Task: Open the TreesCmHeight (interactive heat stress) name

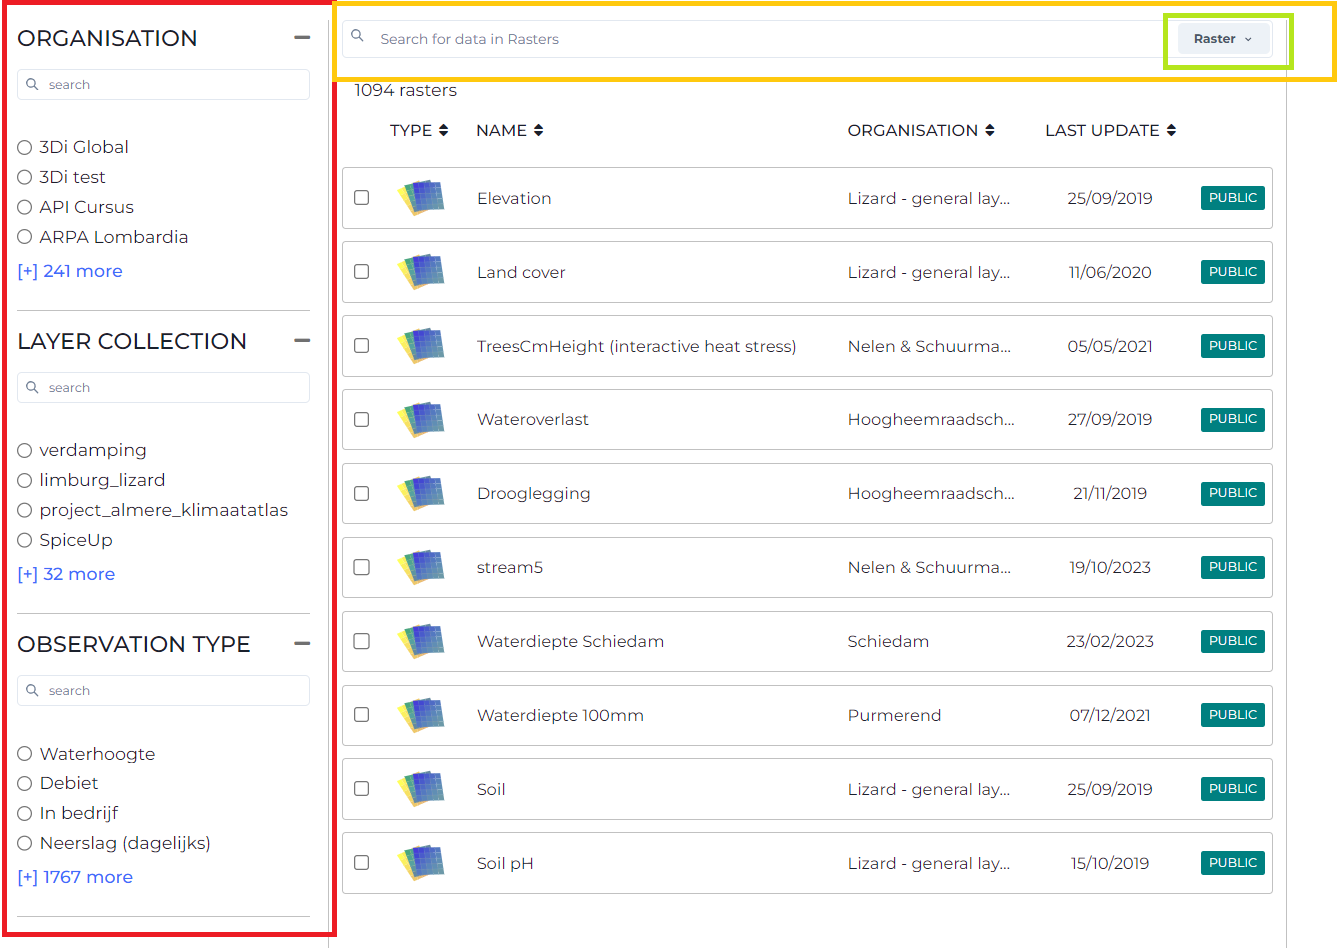Action: click(637, 346)
